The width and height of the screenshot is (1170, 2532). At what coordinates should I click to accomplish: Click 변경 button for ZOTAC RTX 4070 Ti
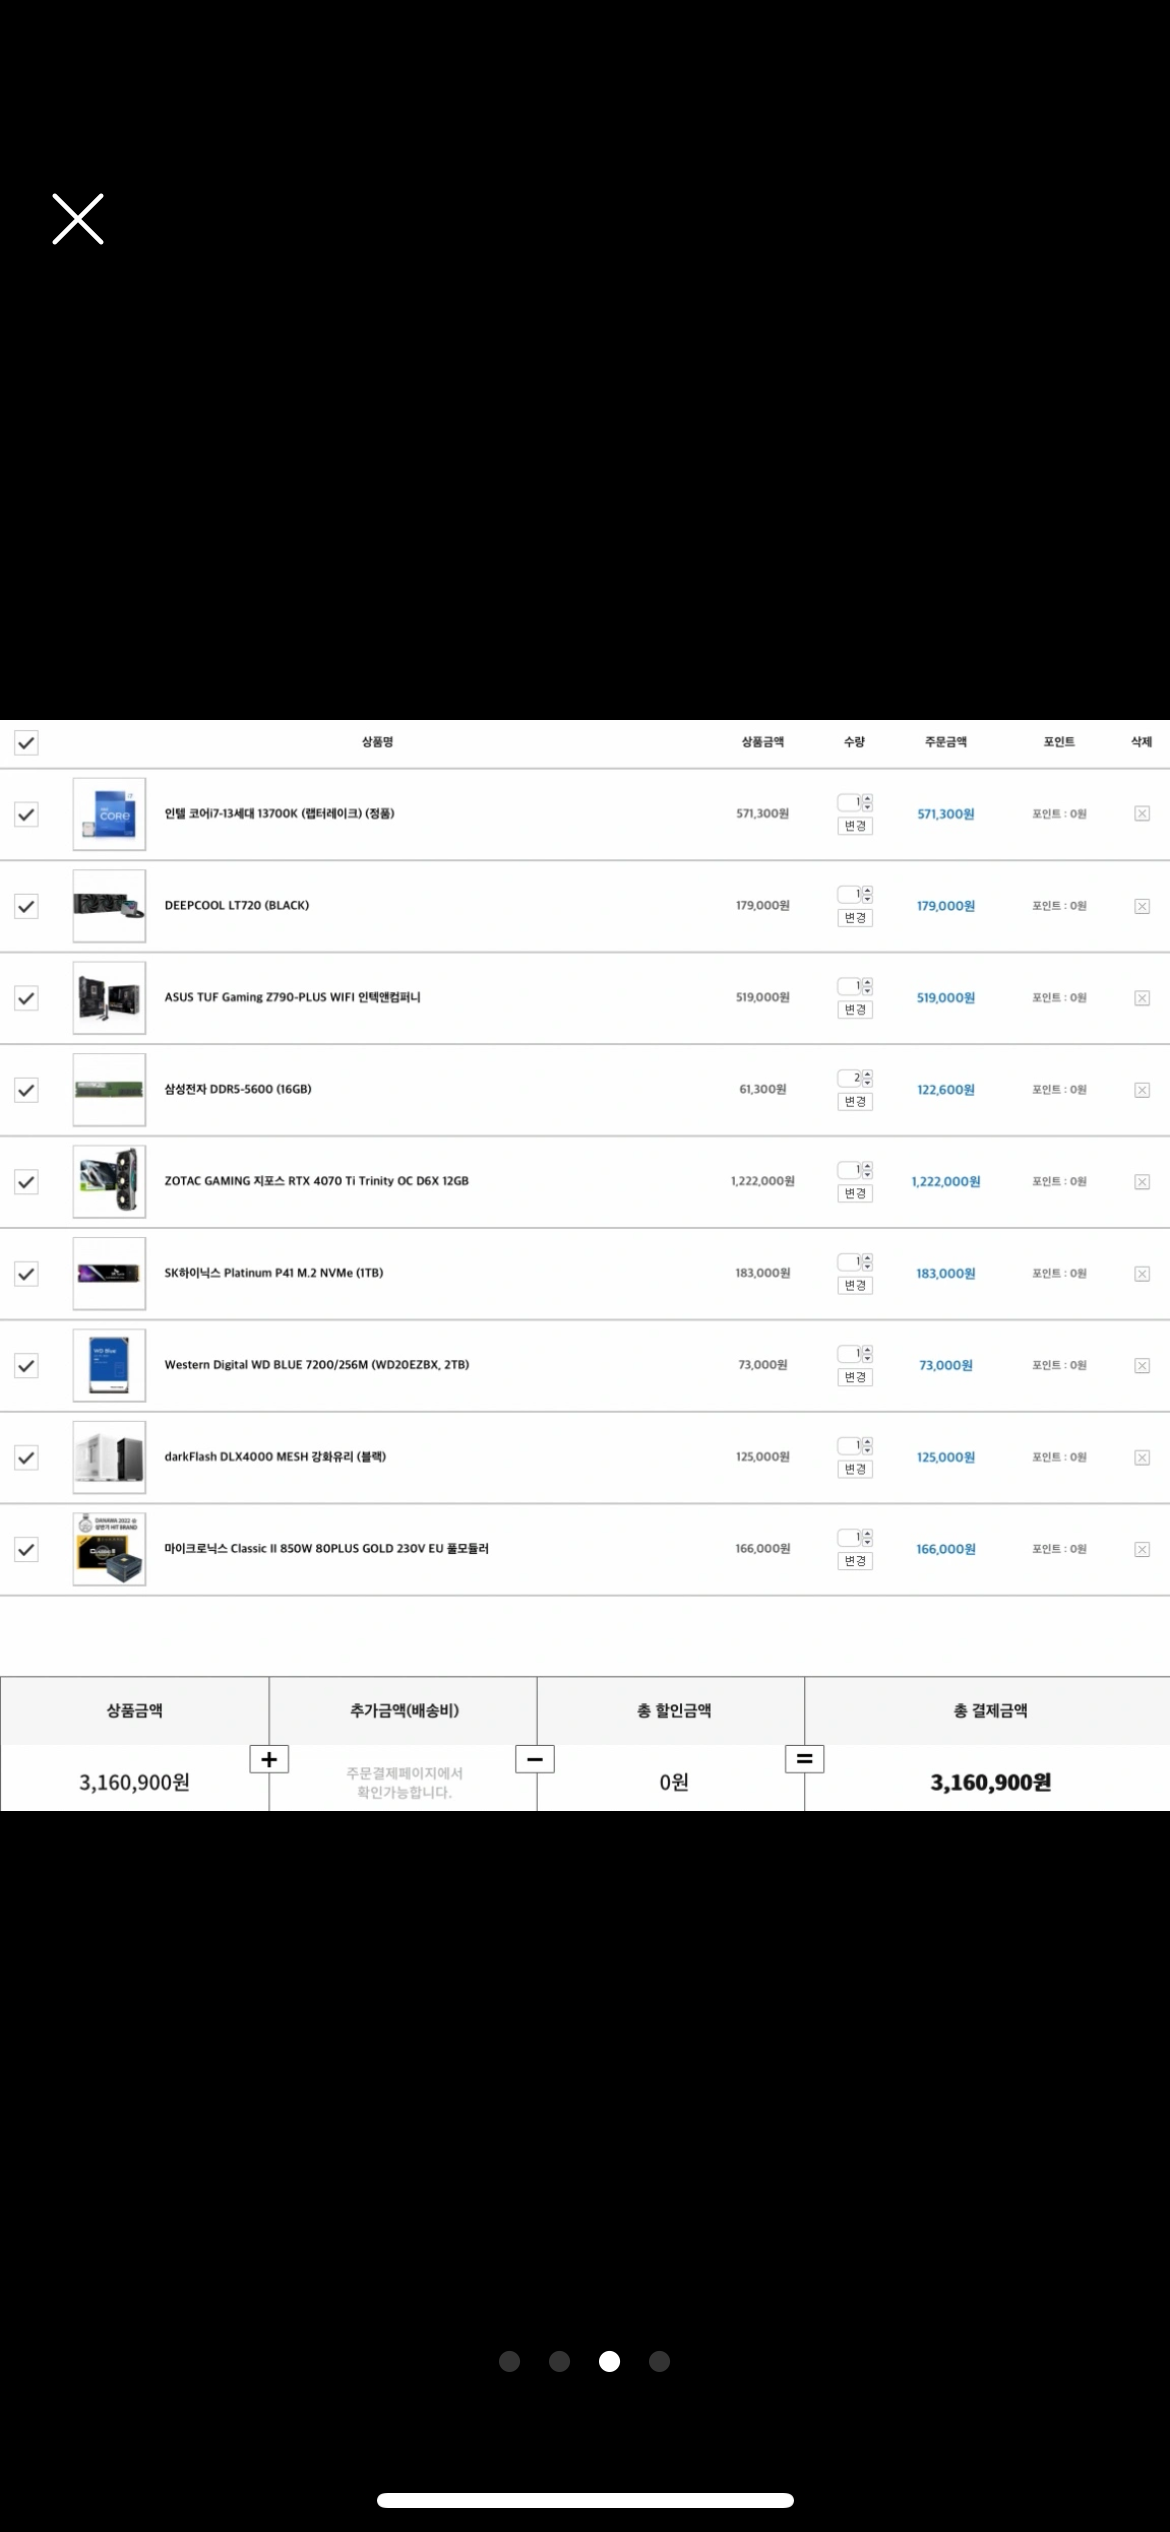855,1194
